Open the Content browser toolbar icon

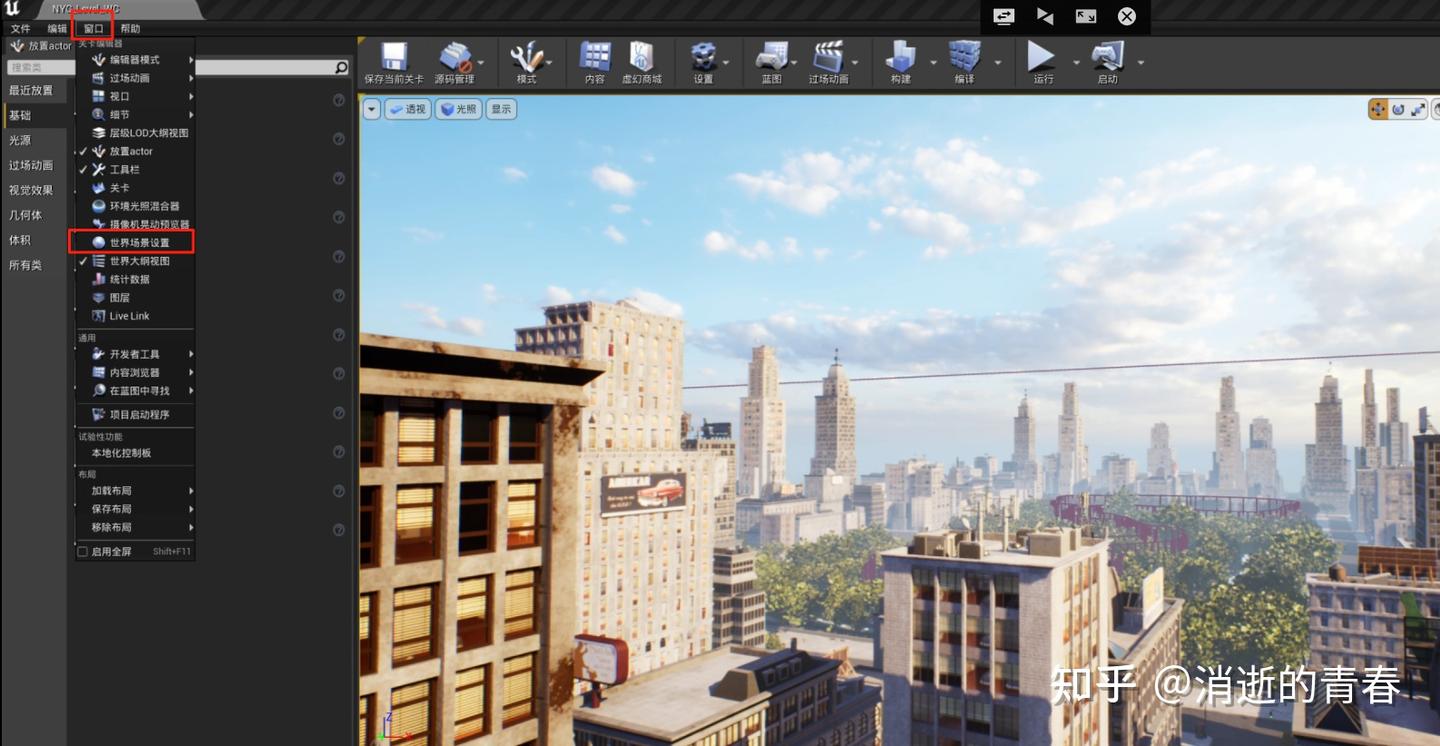[x=595, y=62]
